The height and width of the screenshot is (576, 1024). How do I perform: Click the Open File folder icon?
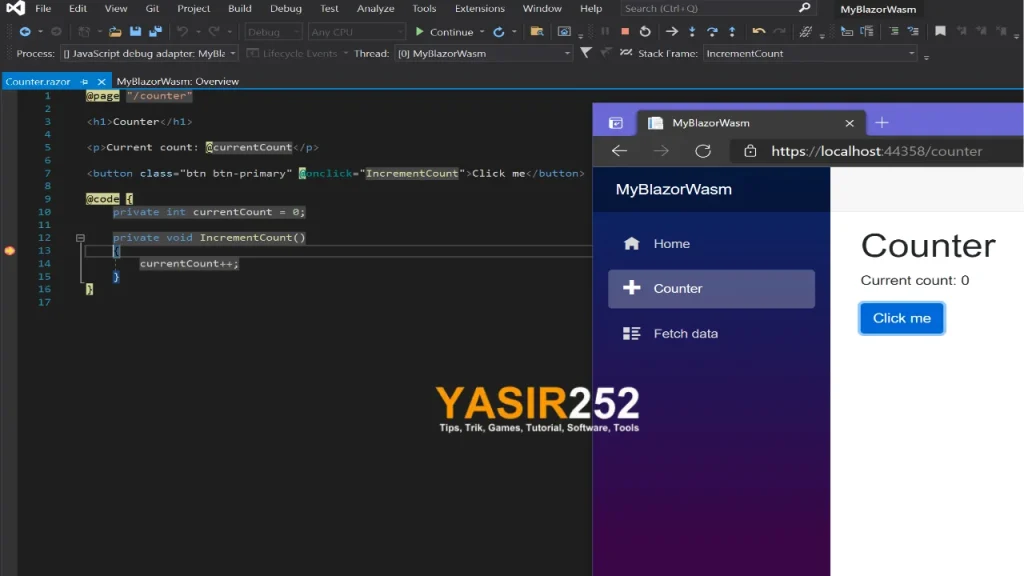coord(115,31)
